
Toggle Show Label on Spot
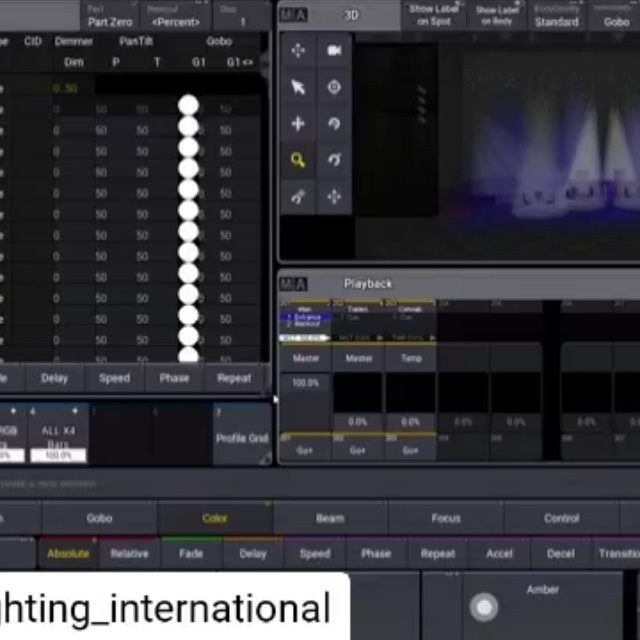pyautogui.click(x=433, y=15)
